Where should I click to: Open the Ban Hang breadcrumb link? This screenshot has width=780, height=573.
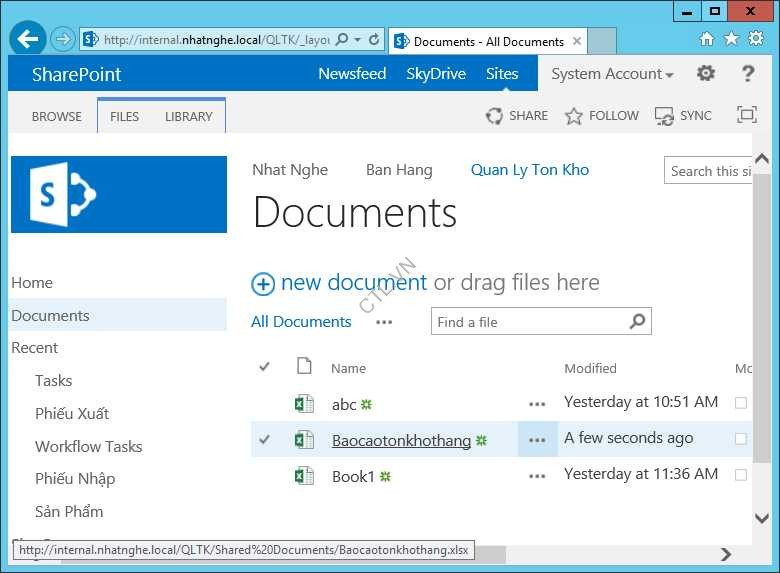point(399,170)
